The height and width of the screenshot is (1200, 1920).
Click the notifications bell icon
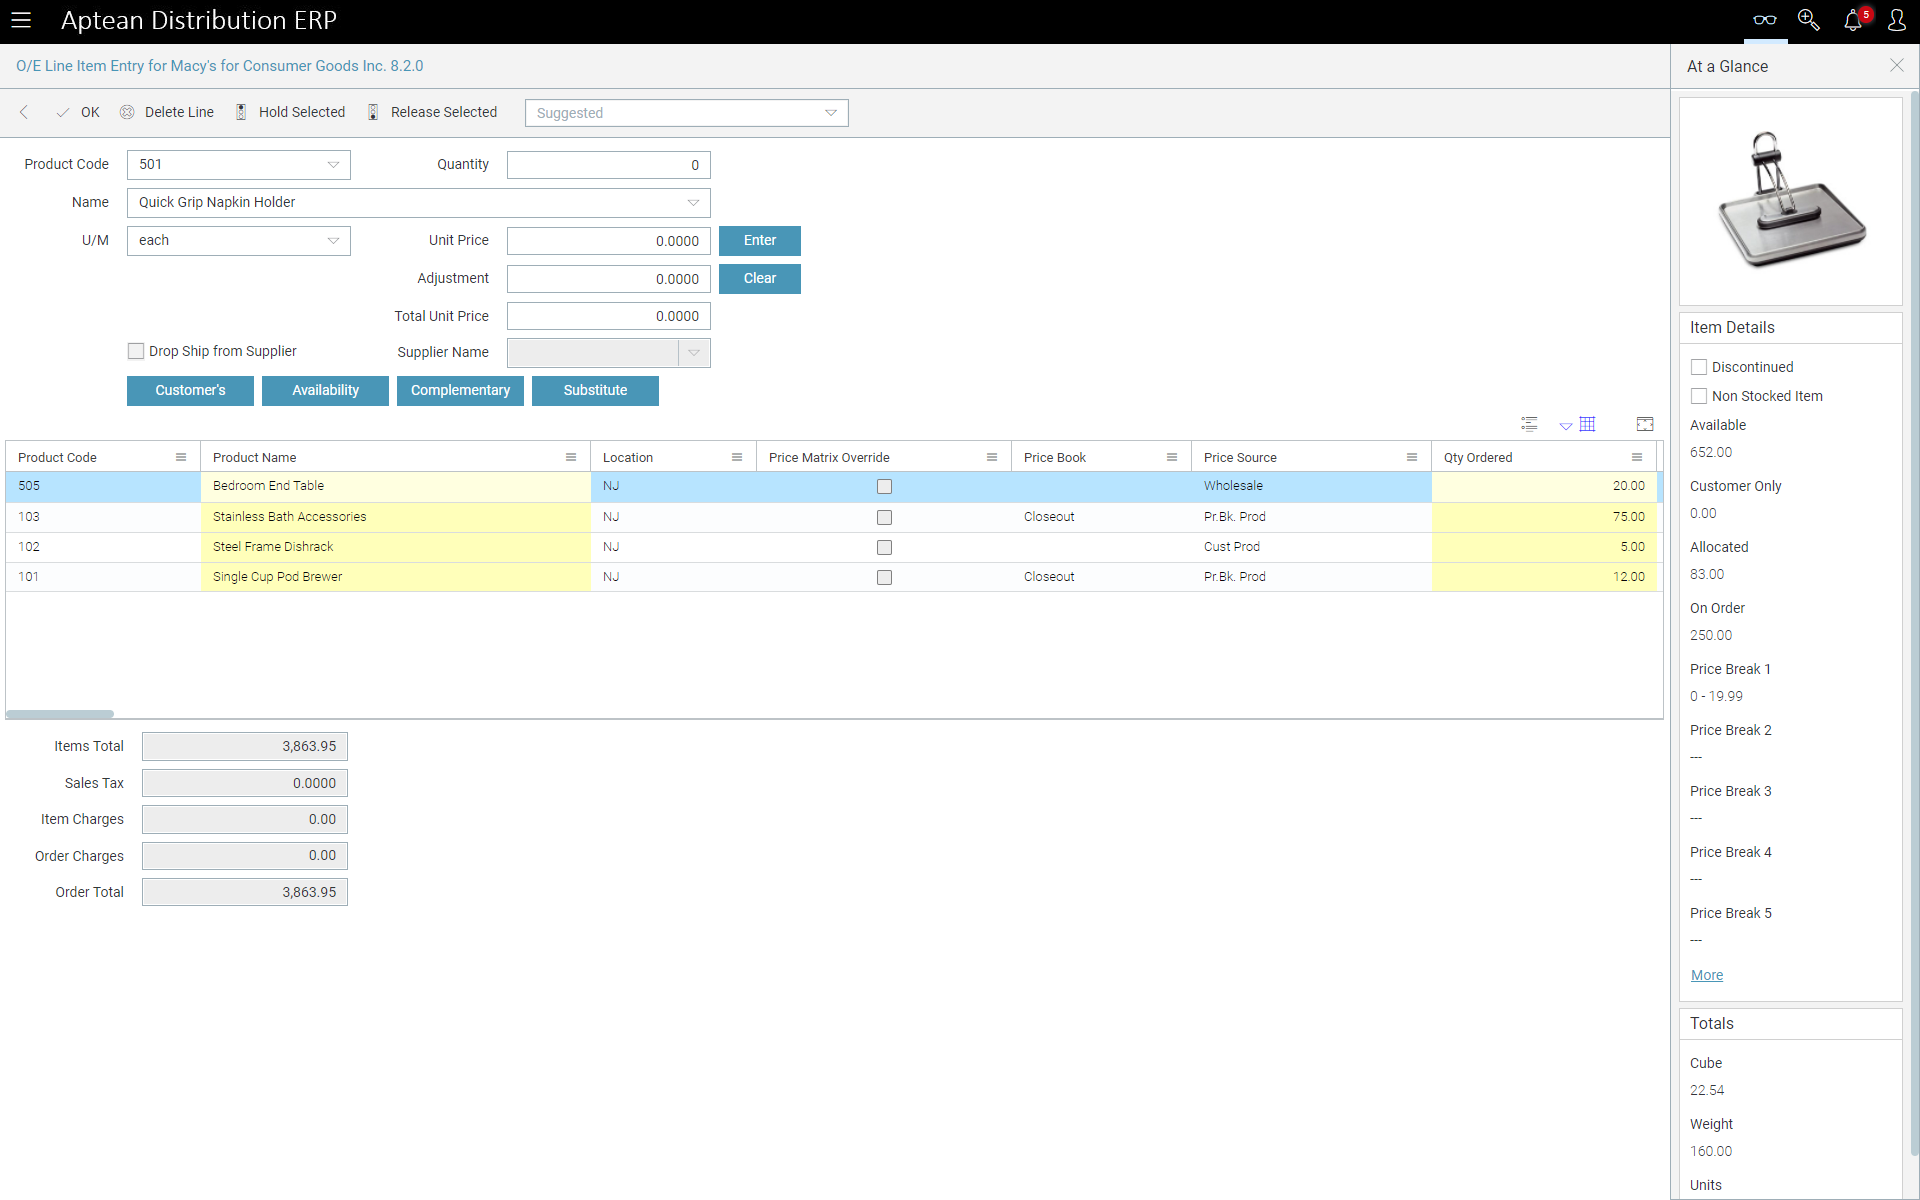1854,19
